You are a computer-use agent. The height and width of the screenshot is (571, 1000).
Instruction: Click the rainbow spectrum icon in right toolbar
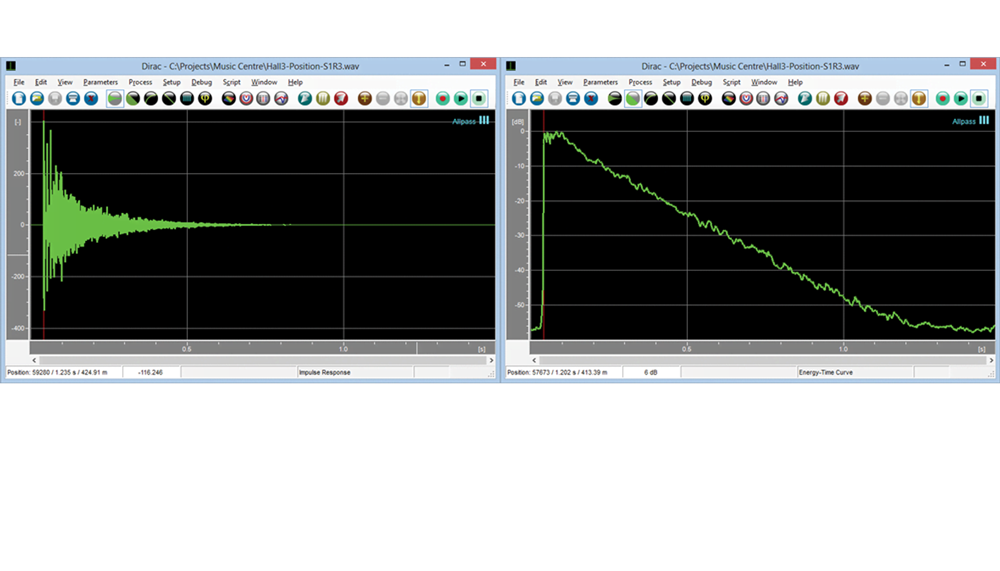coord(729,99)
